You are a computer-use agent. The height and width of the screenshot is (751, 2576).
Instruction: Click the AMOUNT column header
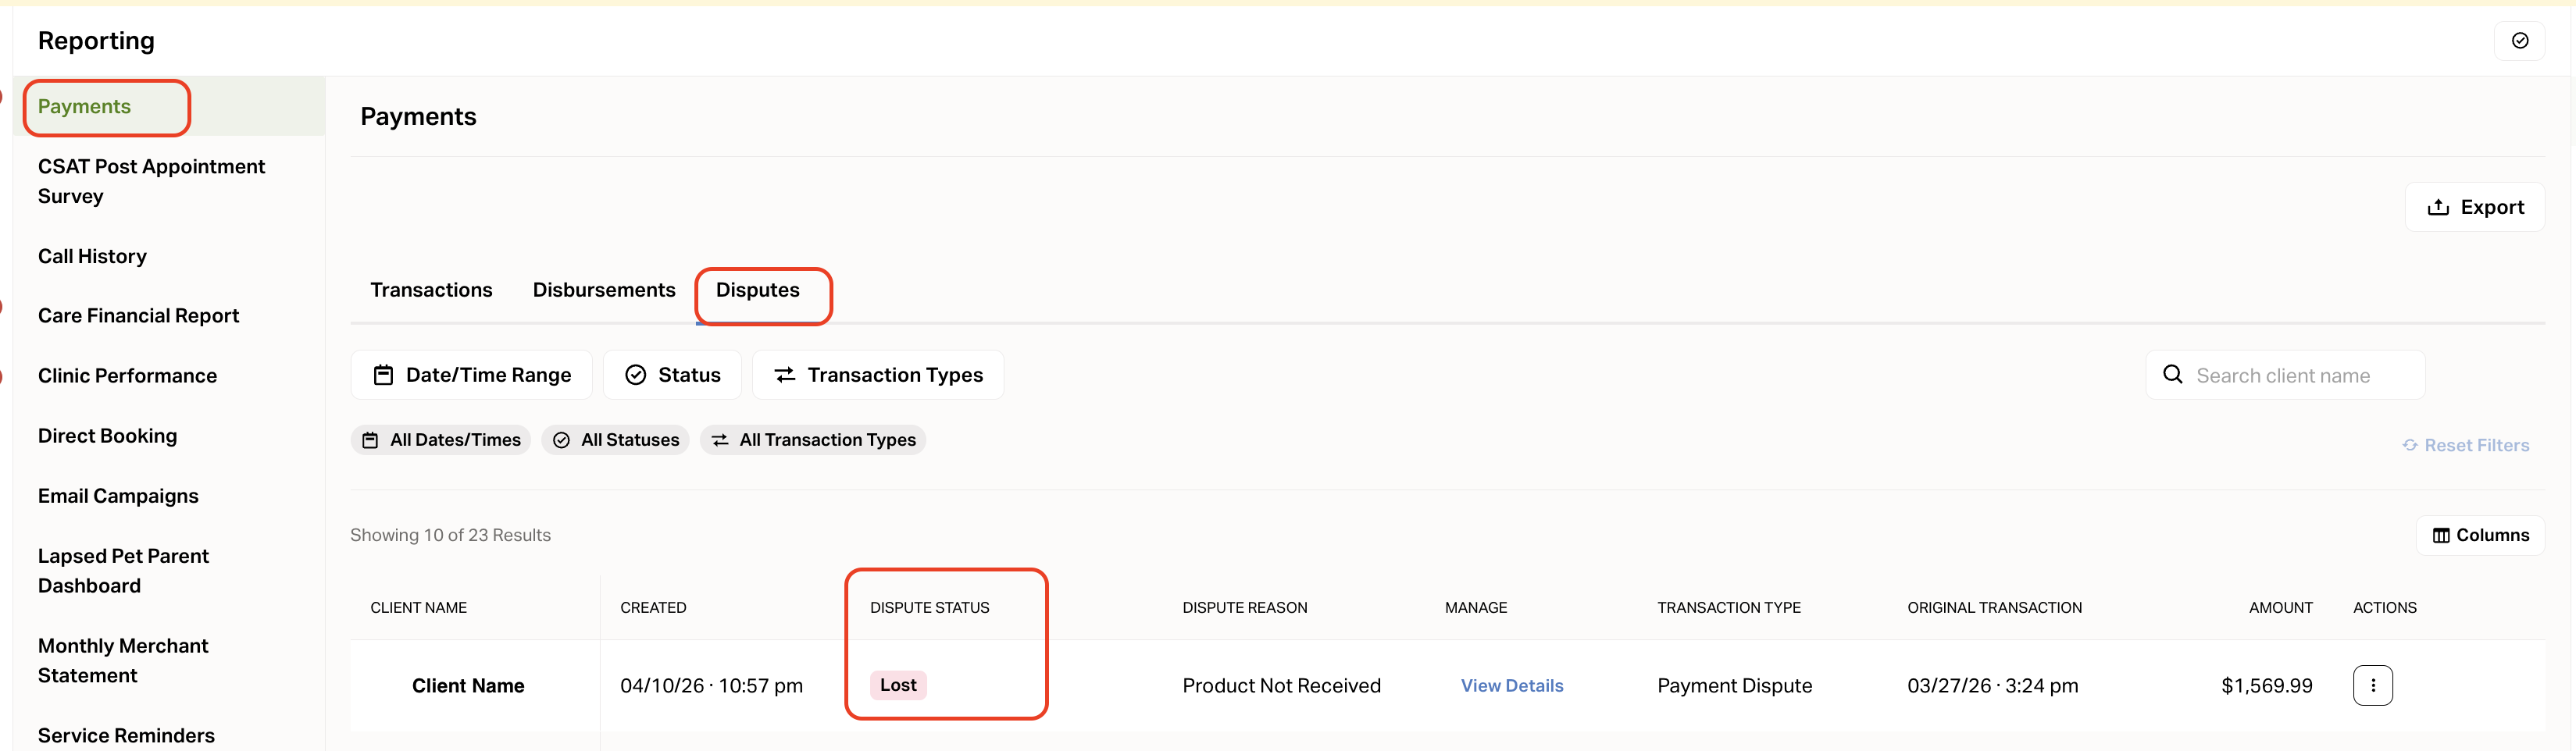pyautogui.click(x=2281, y=608)
